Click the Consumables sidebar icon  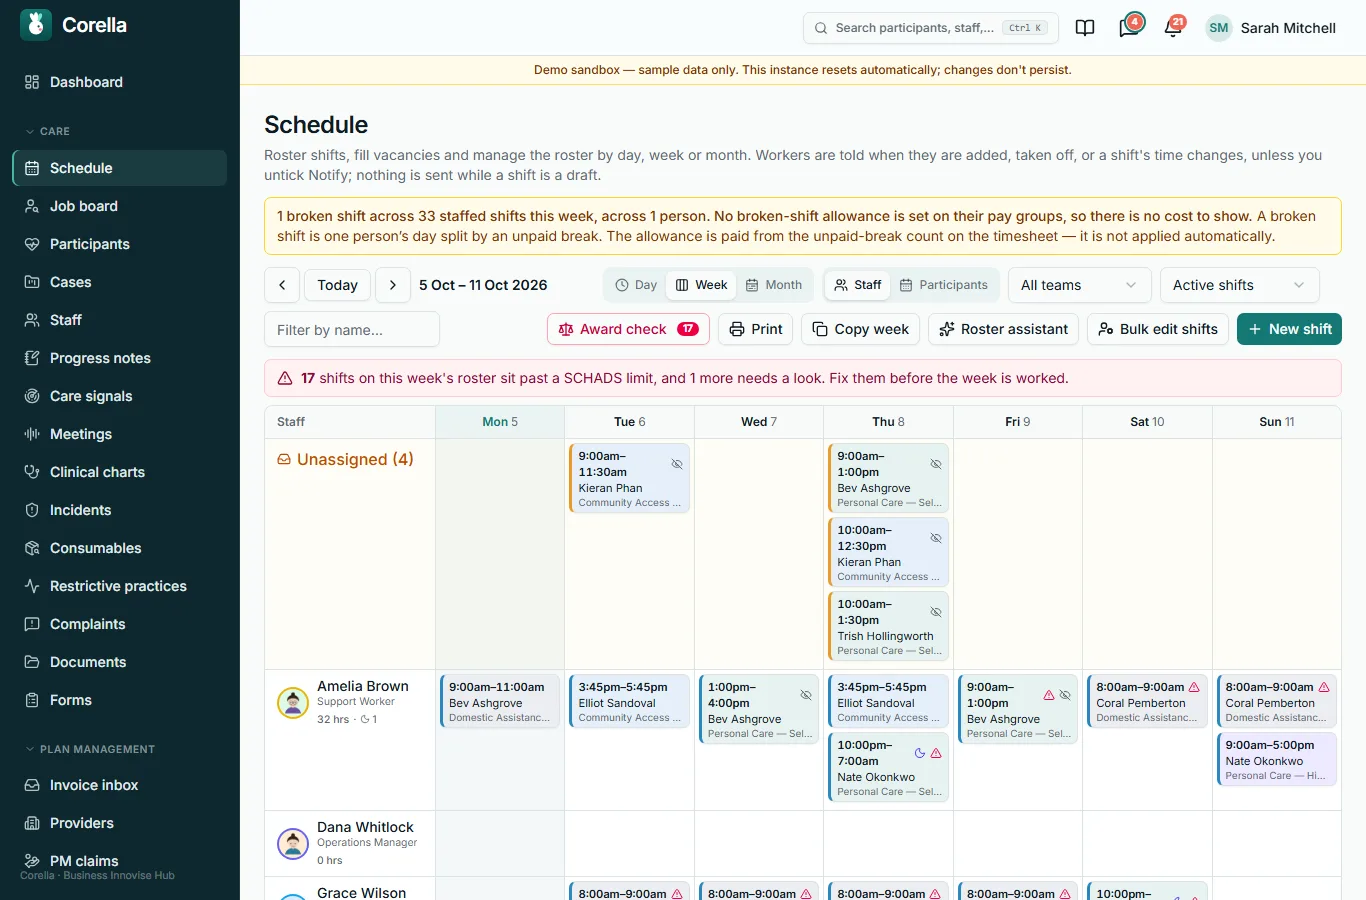click(x=32, y=548)
